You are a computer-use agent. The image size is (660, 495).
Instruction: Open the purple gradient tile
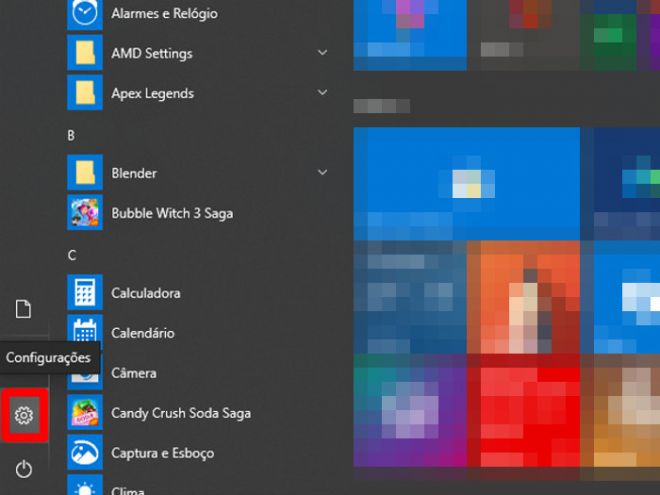point(410,411)
